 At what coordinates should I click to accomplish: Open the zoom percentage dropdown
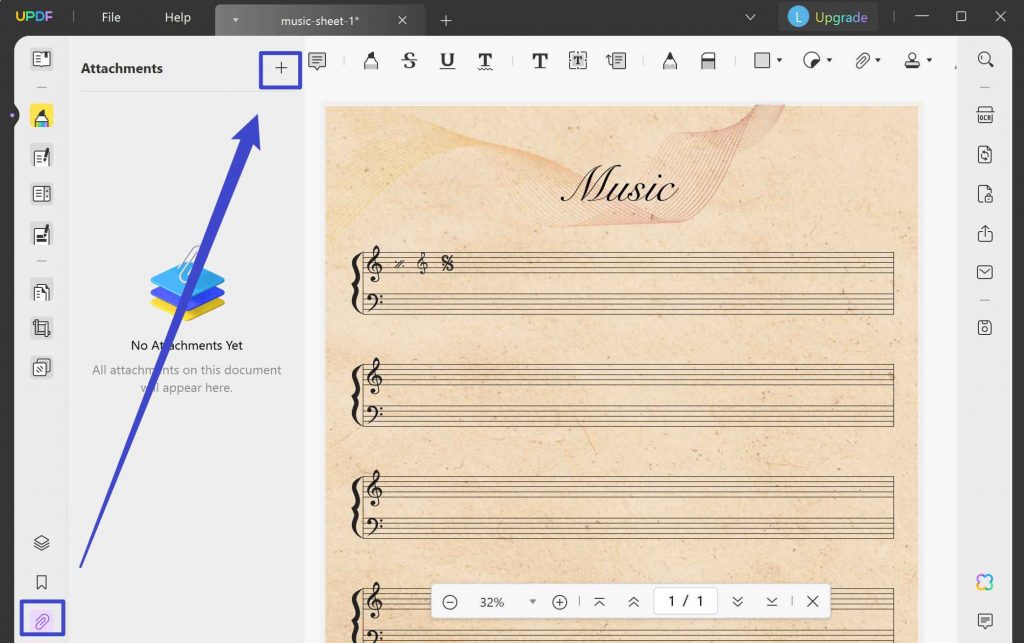531,601
